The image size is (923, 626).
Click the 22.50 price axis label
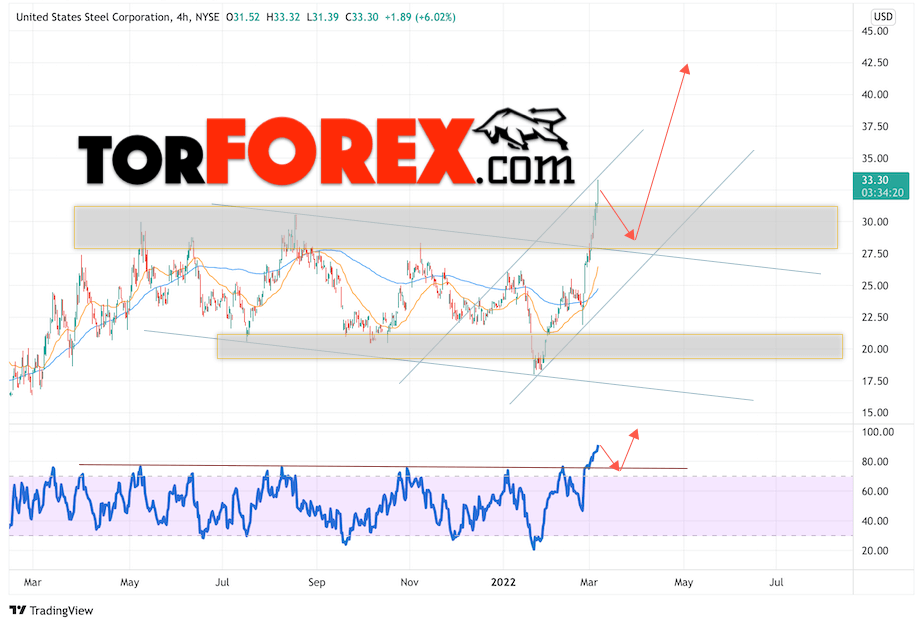click(x=875, y=317)
